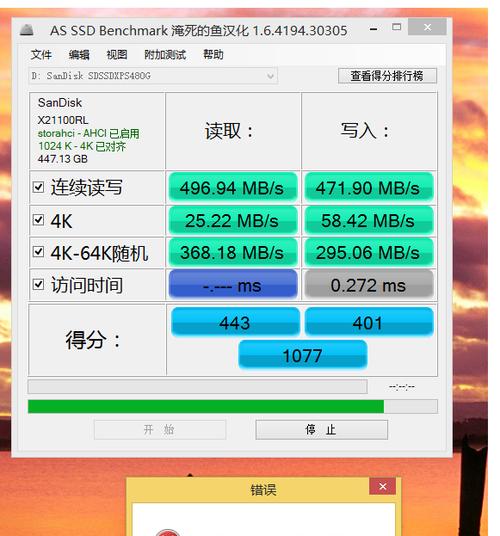Open the 附加测试 menu
Viewport: 500px width, 536px height.
click(165, 55)
